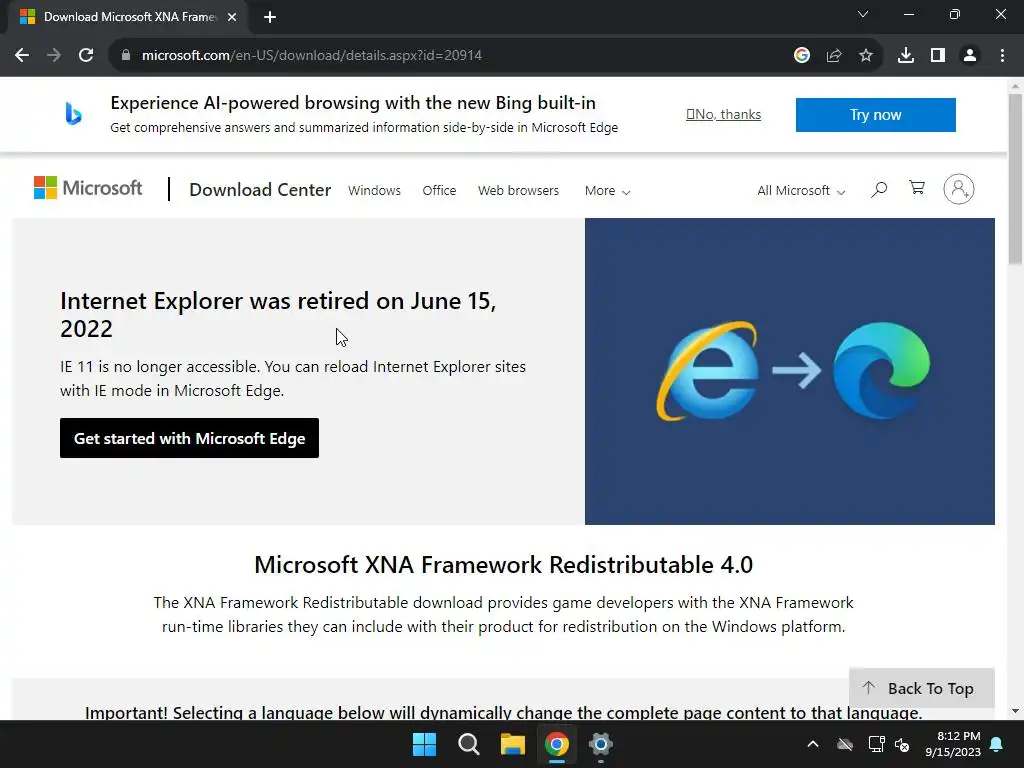Image resolution: width=1024 pixels, height=768 pixels.
Task: Open the clock showing 8:12 PM
Action: pyautogui.click(x=953, y=744)
